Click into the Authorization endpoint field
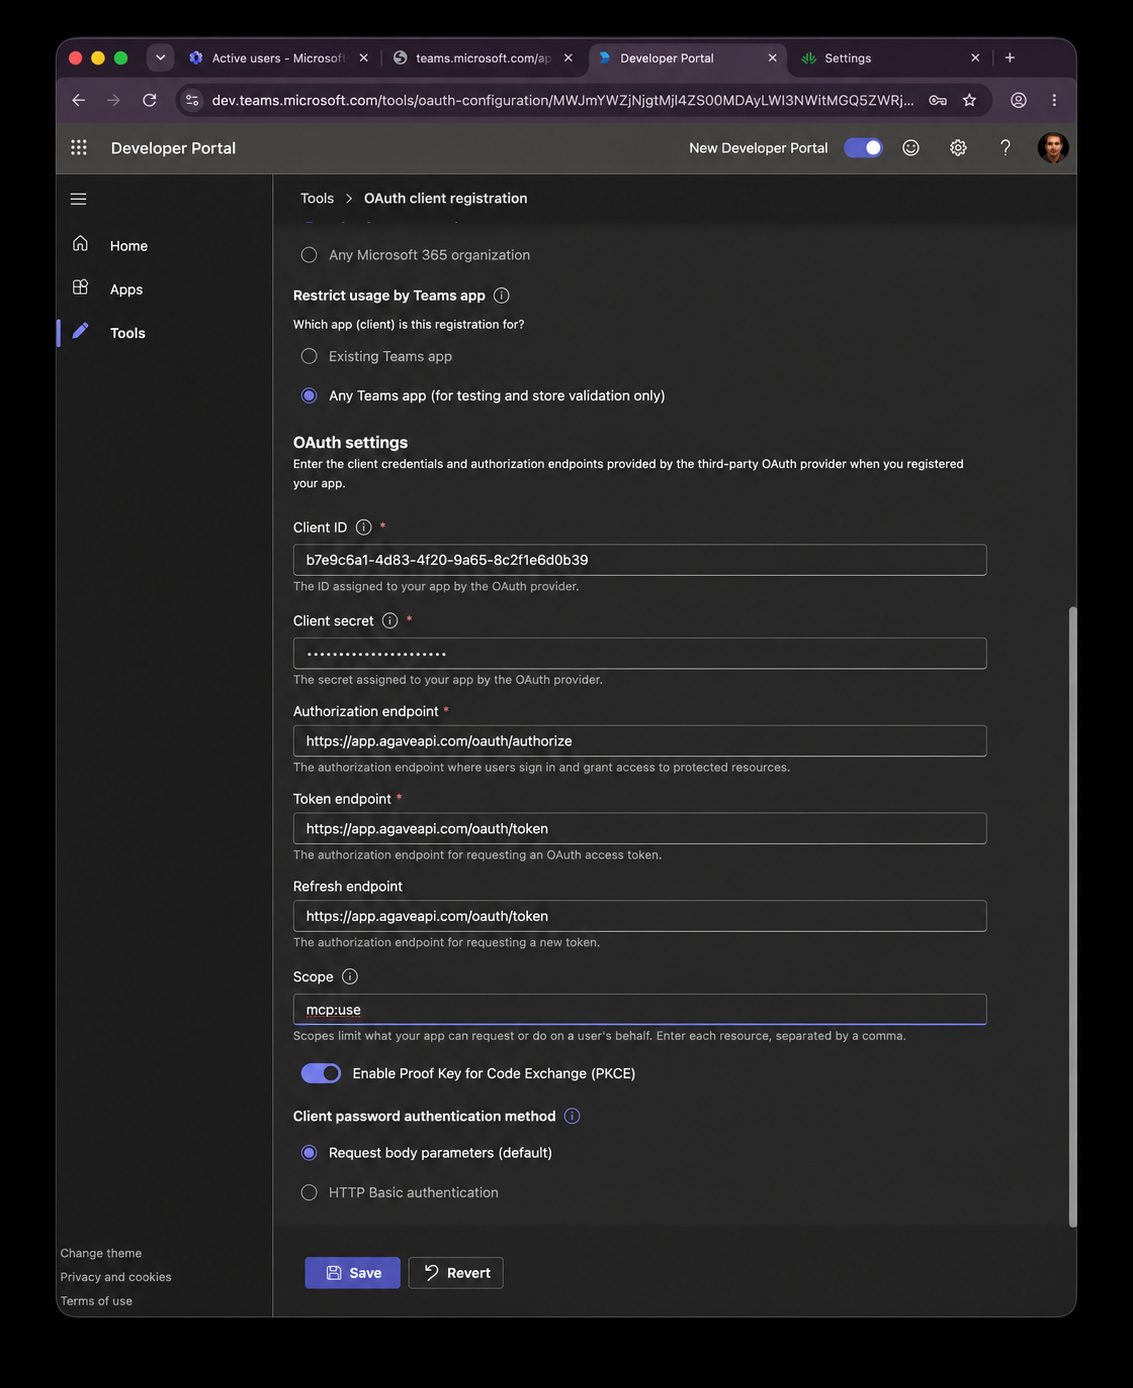 click(640, 741)
